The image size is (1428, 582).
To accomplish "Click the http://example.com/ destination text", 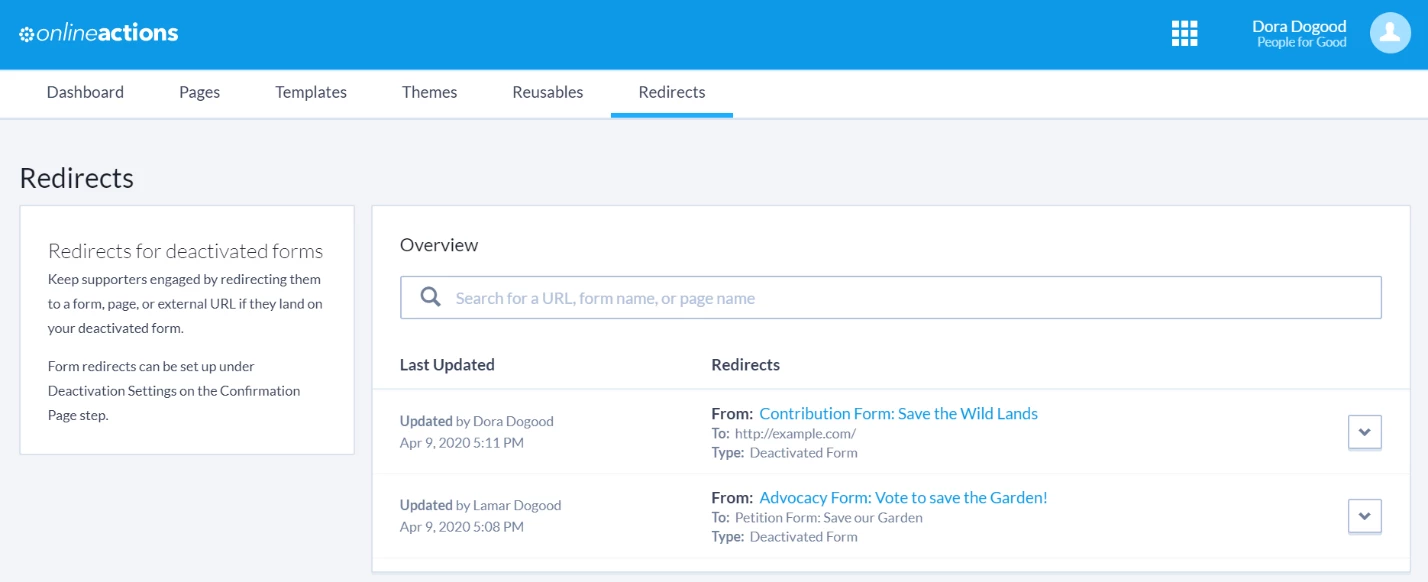I will click(x=795, y=434).
